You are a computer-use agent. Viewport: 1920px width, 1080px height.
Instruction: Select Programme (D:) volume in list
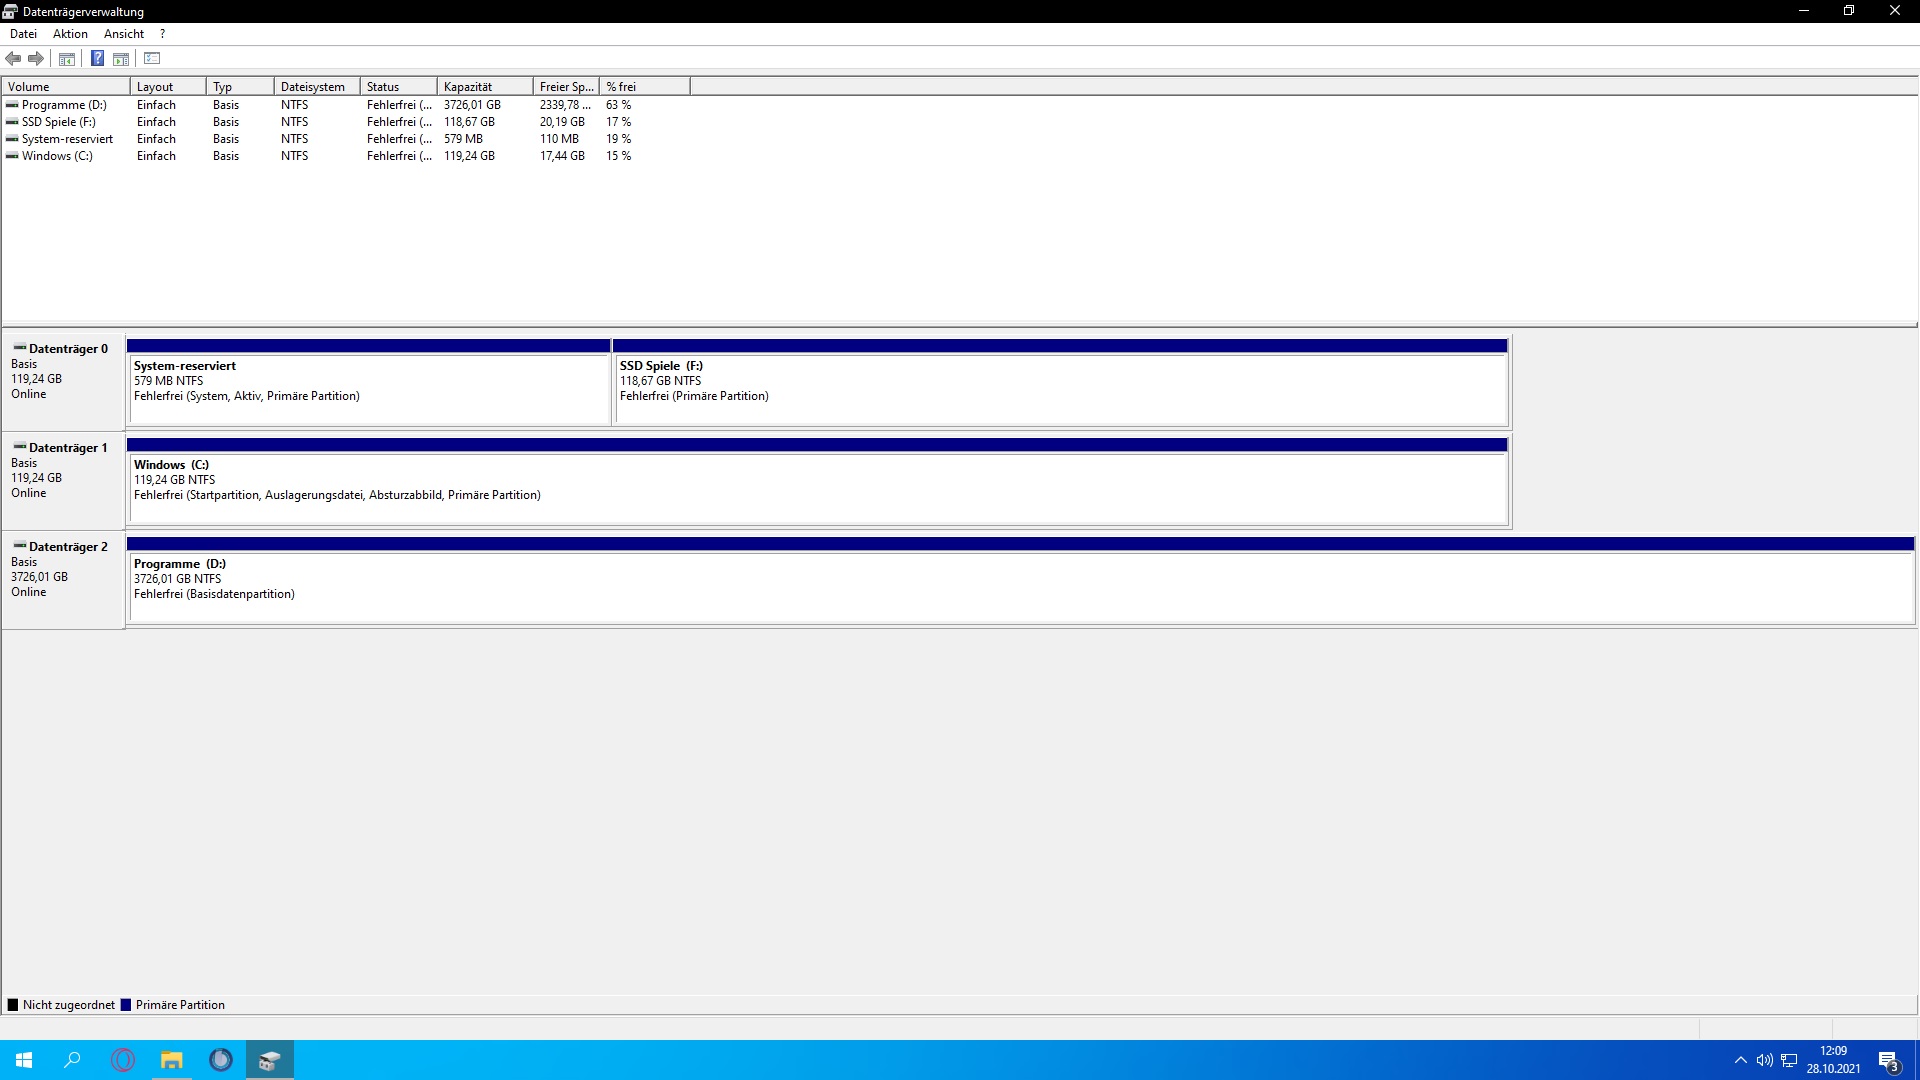click(63, 105)
